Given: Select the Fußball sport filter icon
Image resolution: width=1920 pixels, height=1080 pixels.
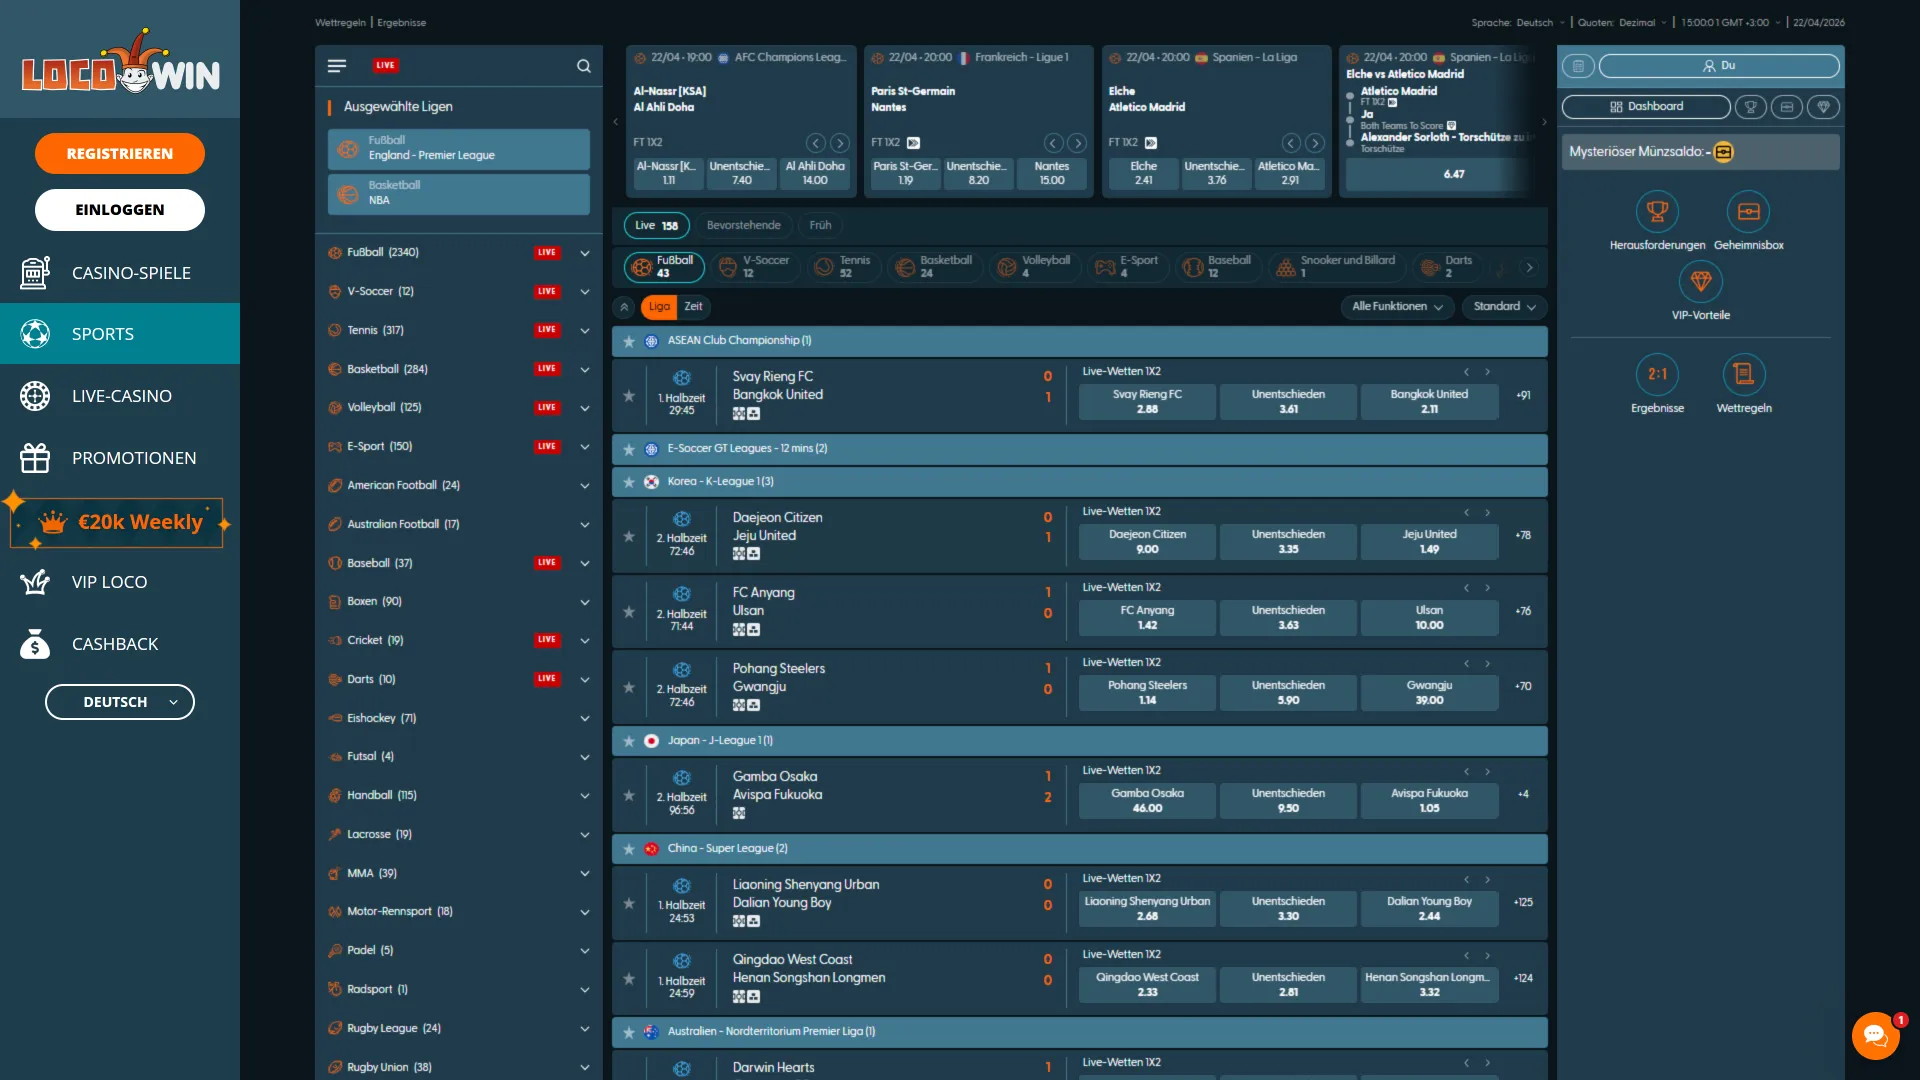Looking at the screenshot, I should coord(641,267).
